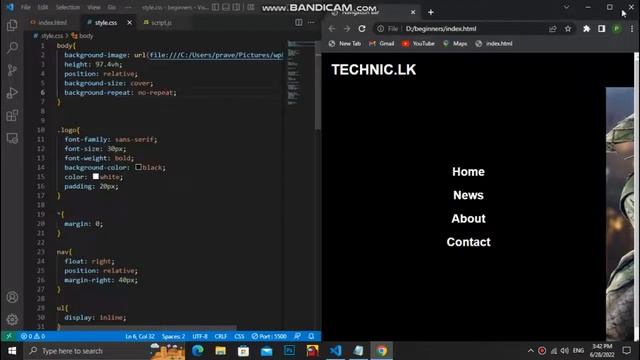Image resolution: width=640 pixels, height=360 pixels.
Task: Open the editor More Actions ellipsis
Action: pos(311,22)
